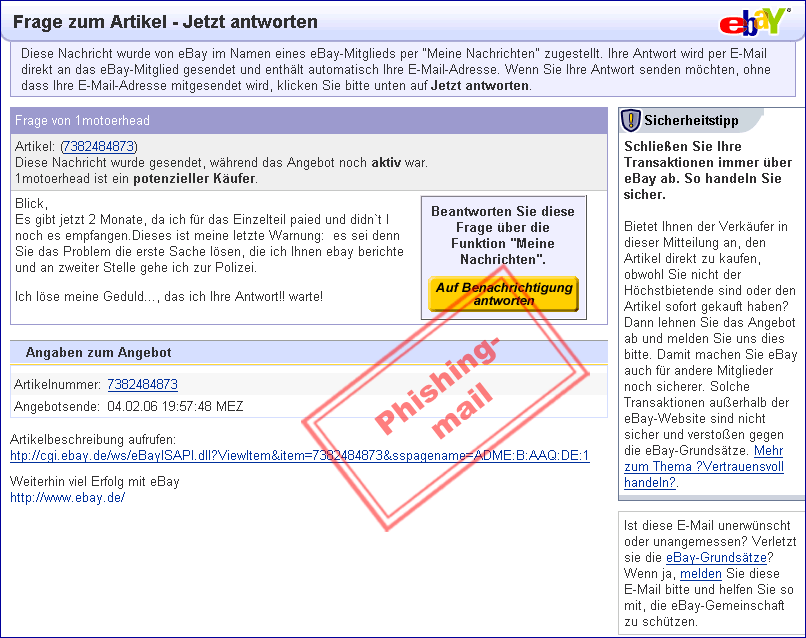Click the 'Auf Benachrichtigung antworten' button
Image resolution: width=806 pixels, height=638 pixels.
[x=503, y=294]
